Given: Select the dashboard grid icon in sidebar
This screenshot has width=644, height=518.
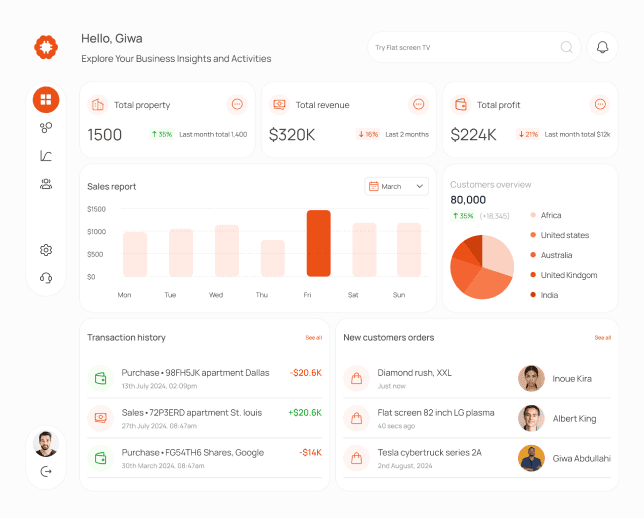Looking at the screenshot, I should click(x=46, y=99).
